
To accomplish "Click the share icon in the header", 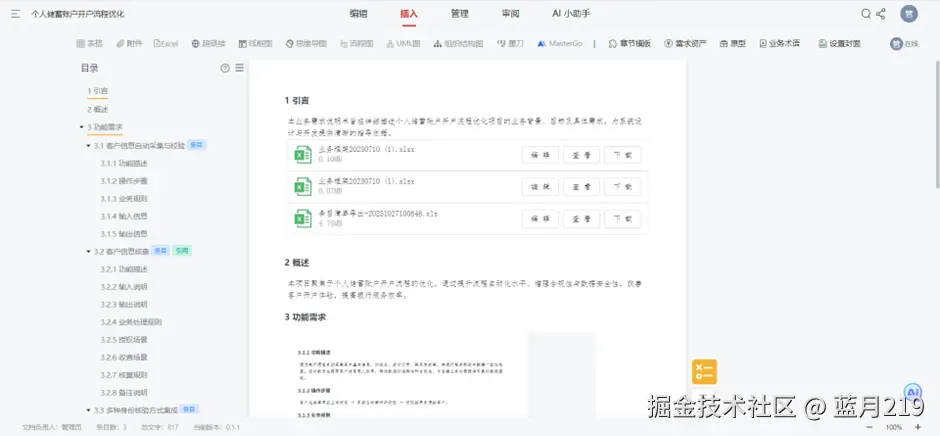I will click(x=881, y=14).
